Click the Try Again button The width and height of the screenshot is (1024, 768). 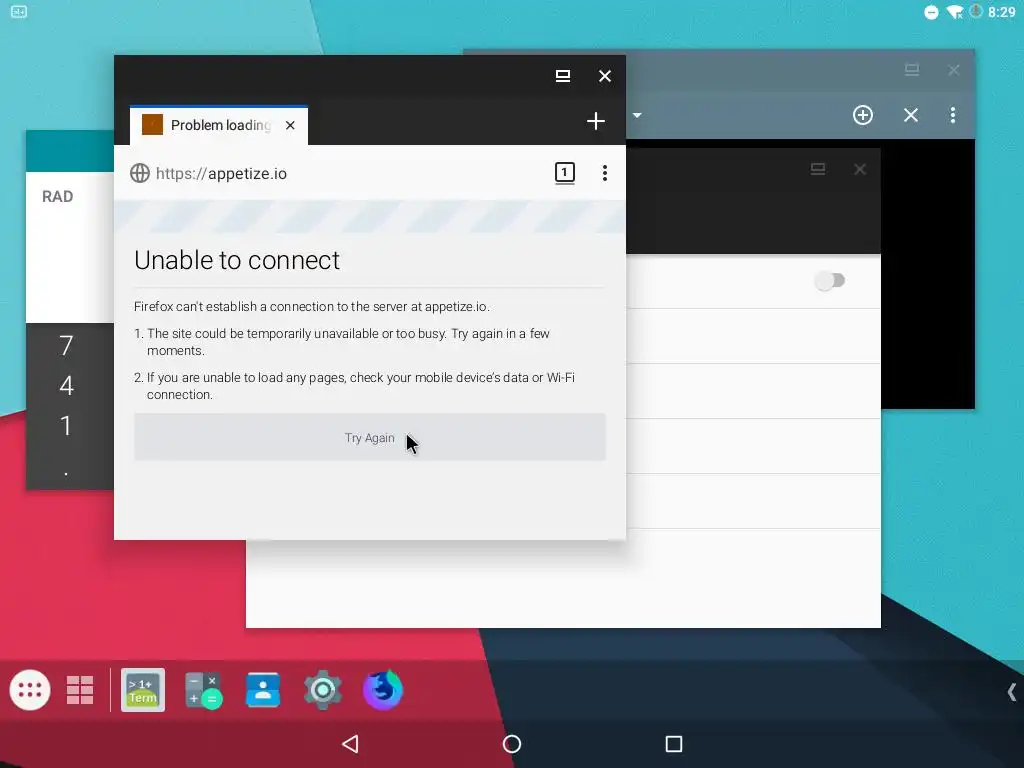pyautogui.click(x=370, y=438)
